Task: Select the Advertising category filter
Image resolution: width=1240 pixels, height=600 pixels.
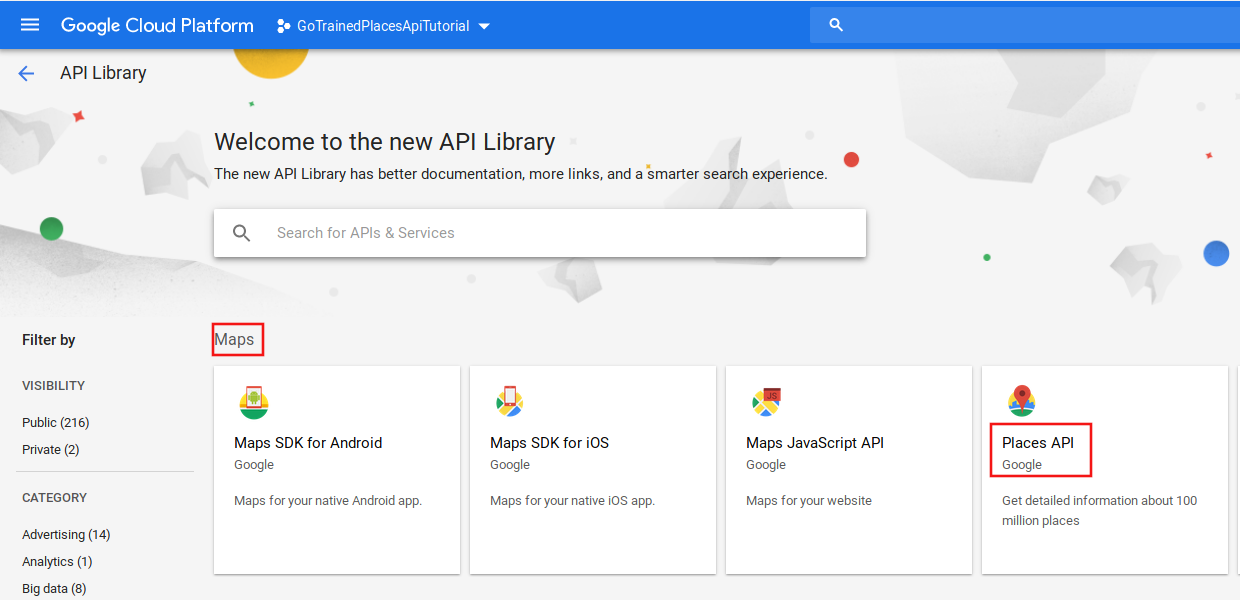Action: (x=66, y=535)
